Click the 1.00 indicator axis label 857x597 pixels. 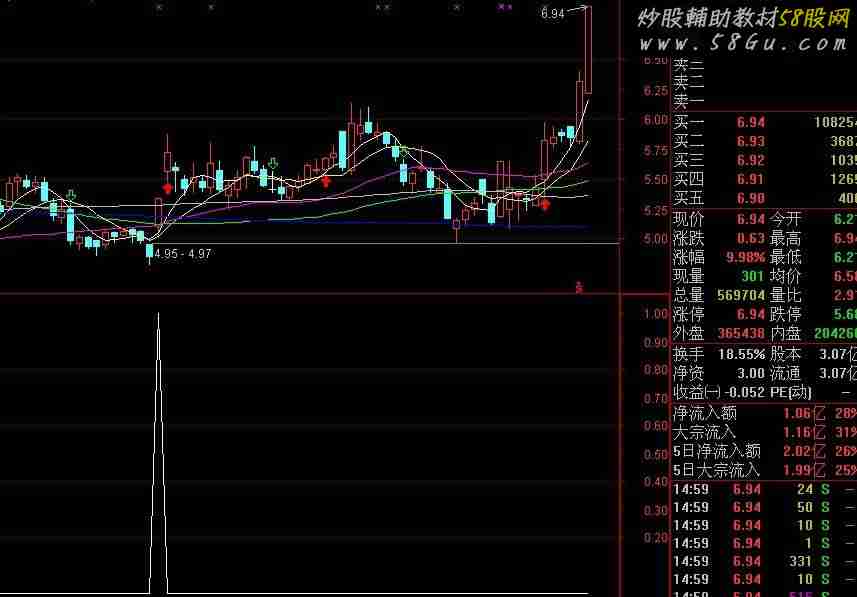(x=656, y=314)
